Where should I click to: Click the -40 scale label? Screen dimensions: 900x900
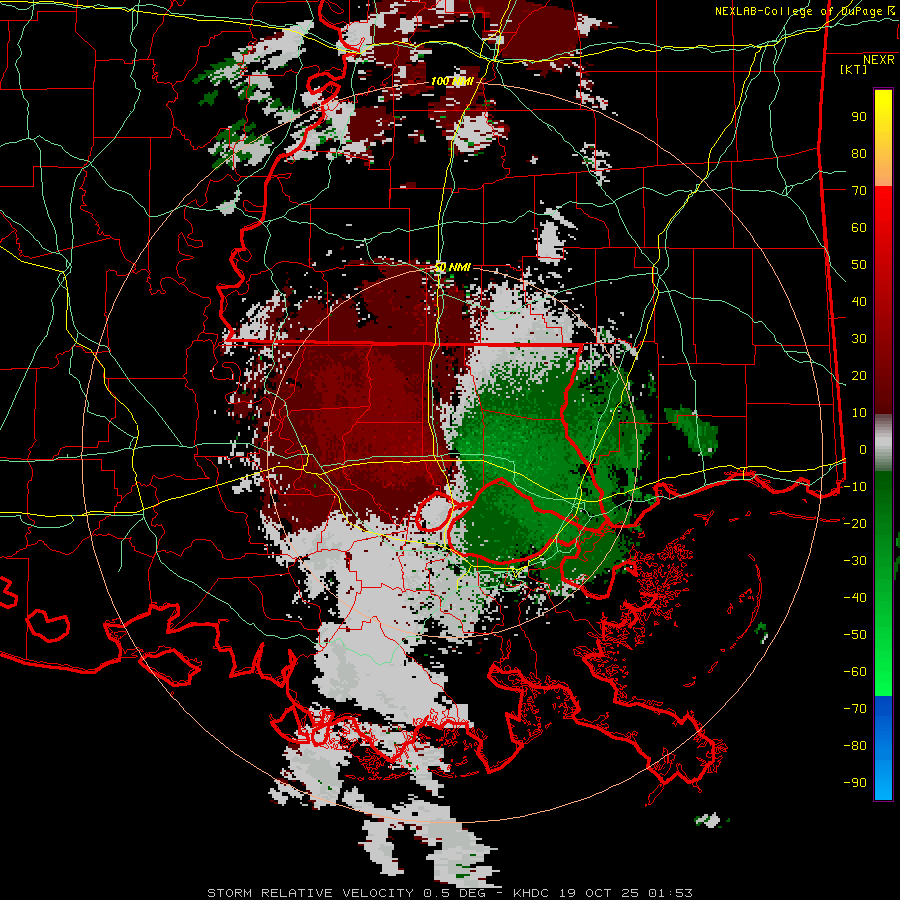(855, 598)
